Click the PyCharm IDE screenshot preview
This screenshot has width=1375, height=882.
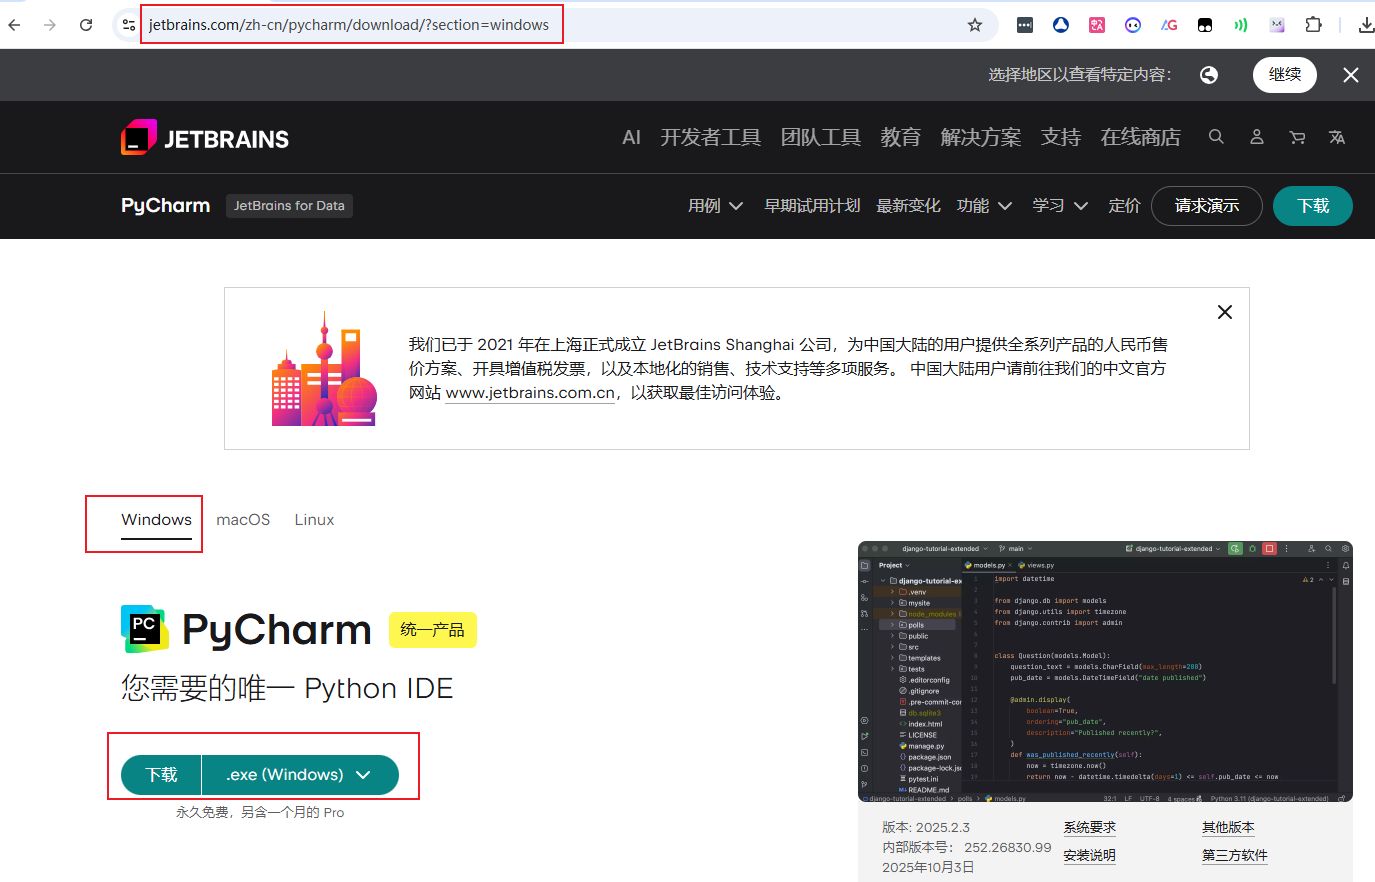pos(1105,672)
